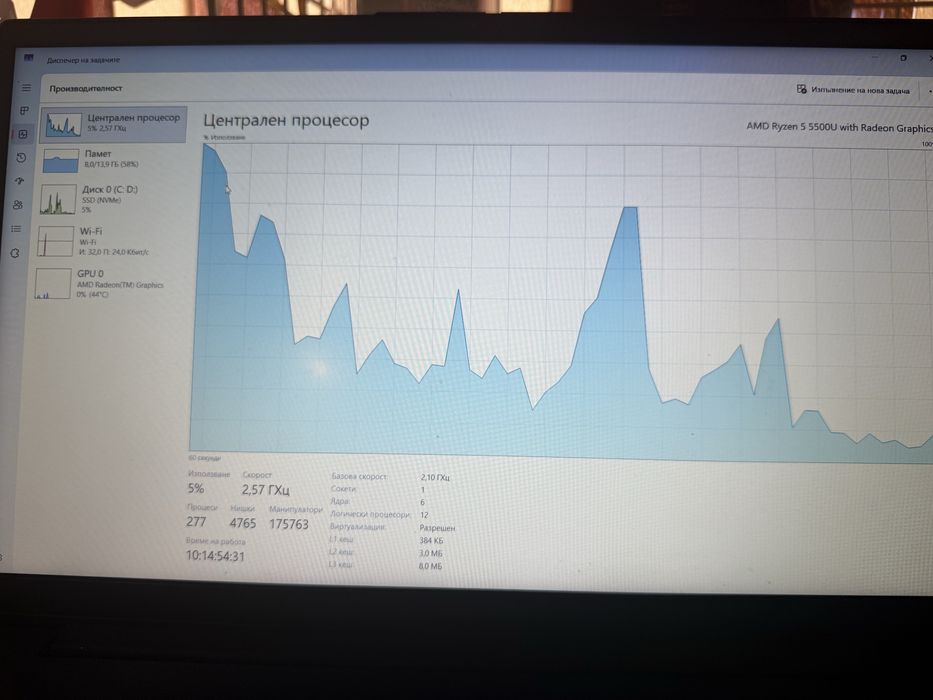The image size is (933, 700).
Task: Click the AMD Radeon(TM) Graphics subtitle
Action: (120, 285)
